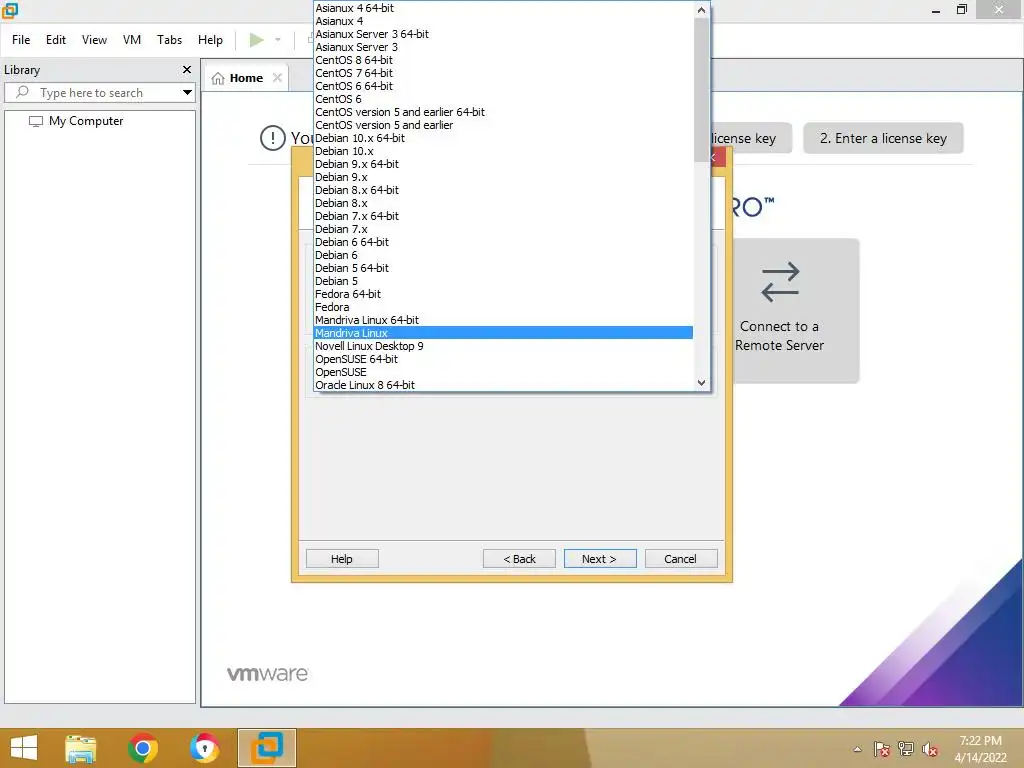Close the Library panel
This screenshot has height=768, width=1024.
click(187, 69)
